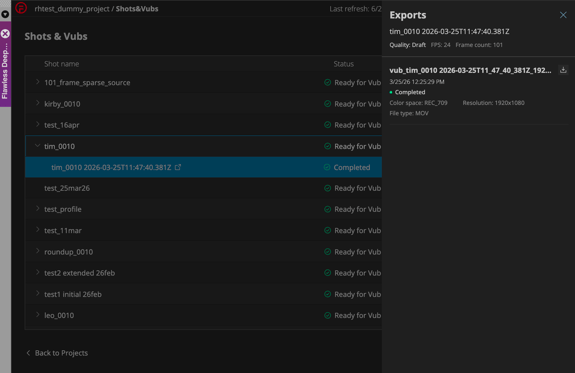The height and width of the screenshot is (373, 575).
Task: Click the kirby_0010 shot name
Action: pos(62,104)
